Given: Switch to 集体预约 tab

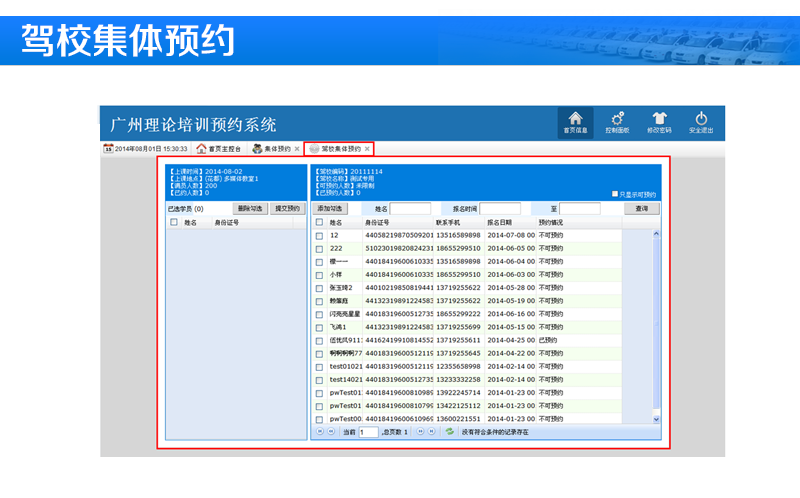Looking at the screenshot, I should pyautogui.click(x=272, y=149).
